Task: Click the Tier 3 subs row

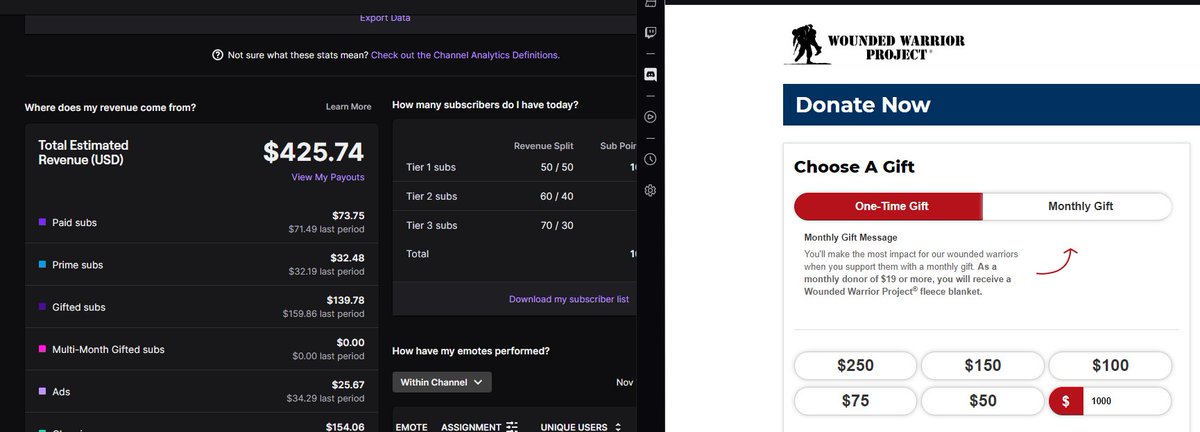Action: tap(515, 225)
